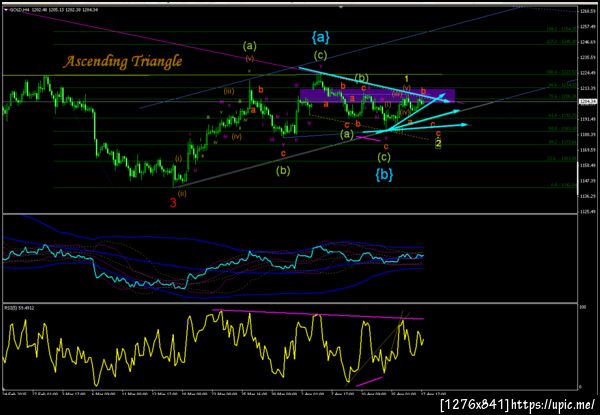Viewport: 600px width, 415px height.
Task: Select the yellow 1 wave label
Action: point(407,79)
